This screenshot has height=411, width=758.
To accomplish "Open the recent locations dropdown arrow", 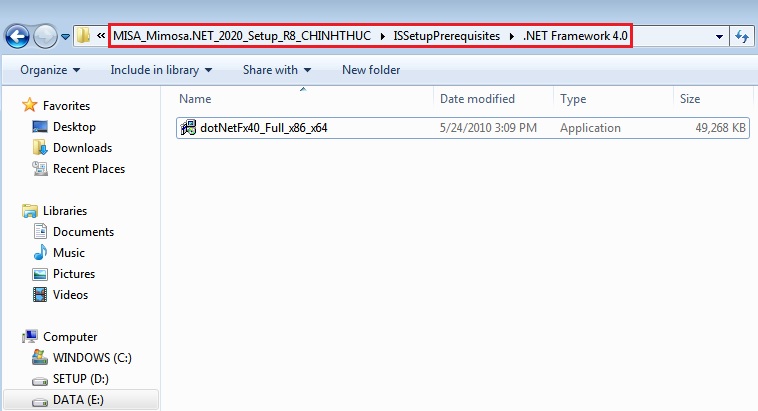I will pyautogui.click(x=65, y=36).
